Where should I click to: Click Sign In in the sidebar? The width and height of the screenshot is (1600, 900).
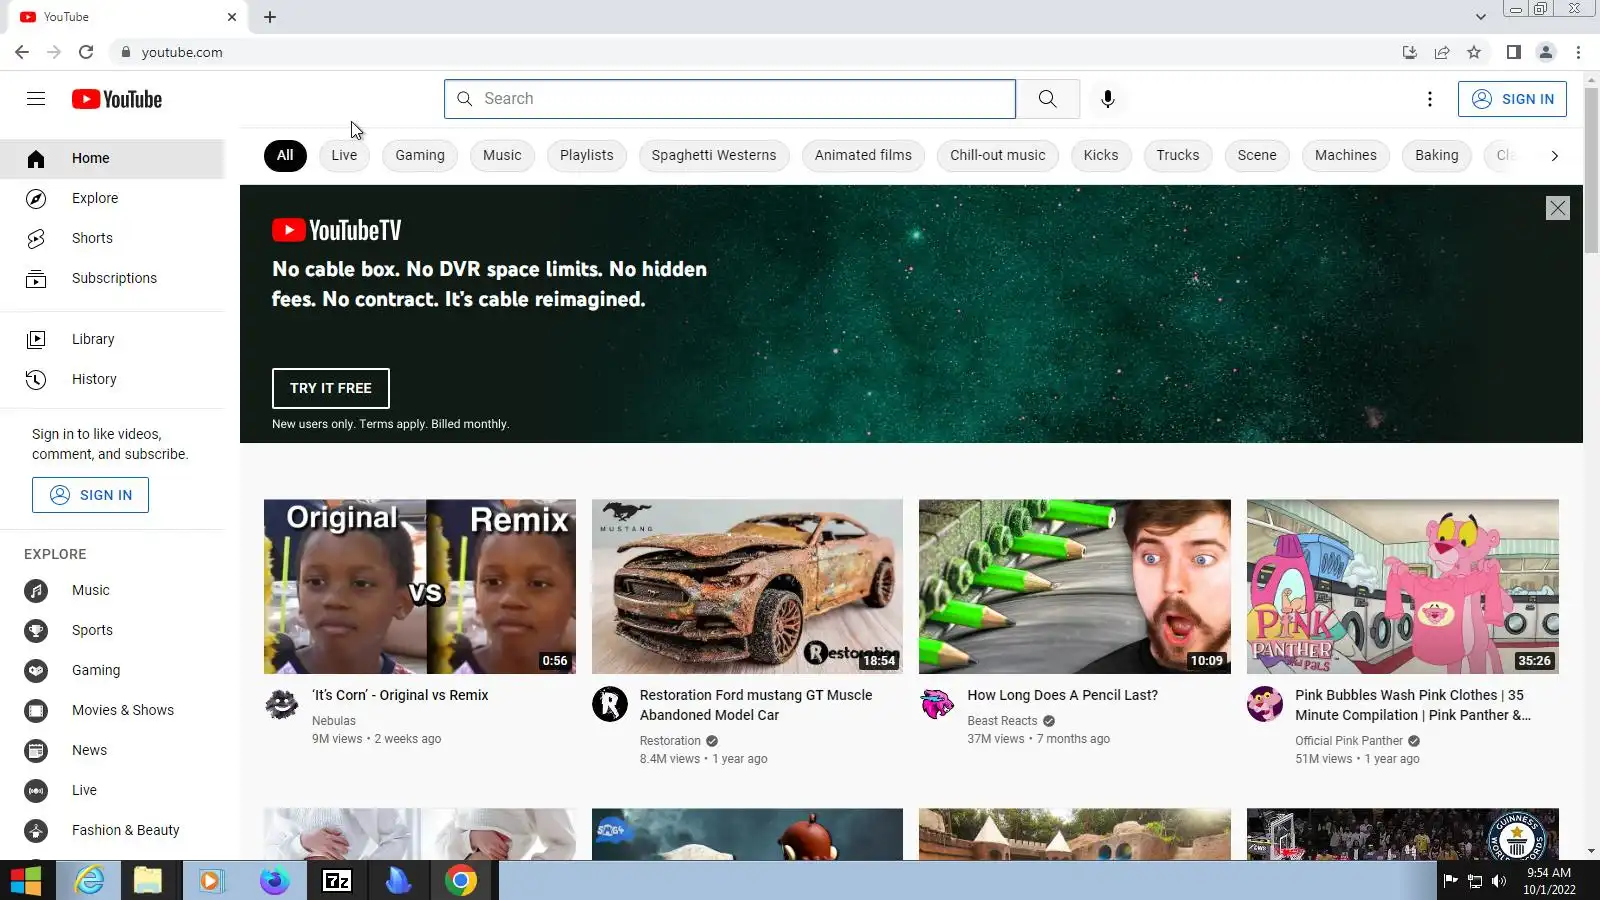tap(90, 495)
